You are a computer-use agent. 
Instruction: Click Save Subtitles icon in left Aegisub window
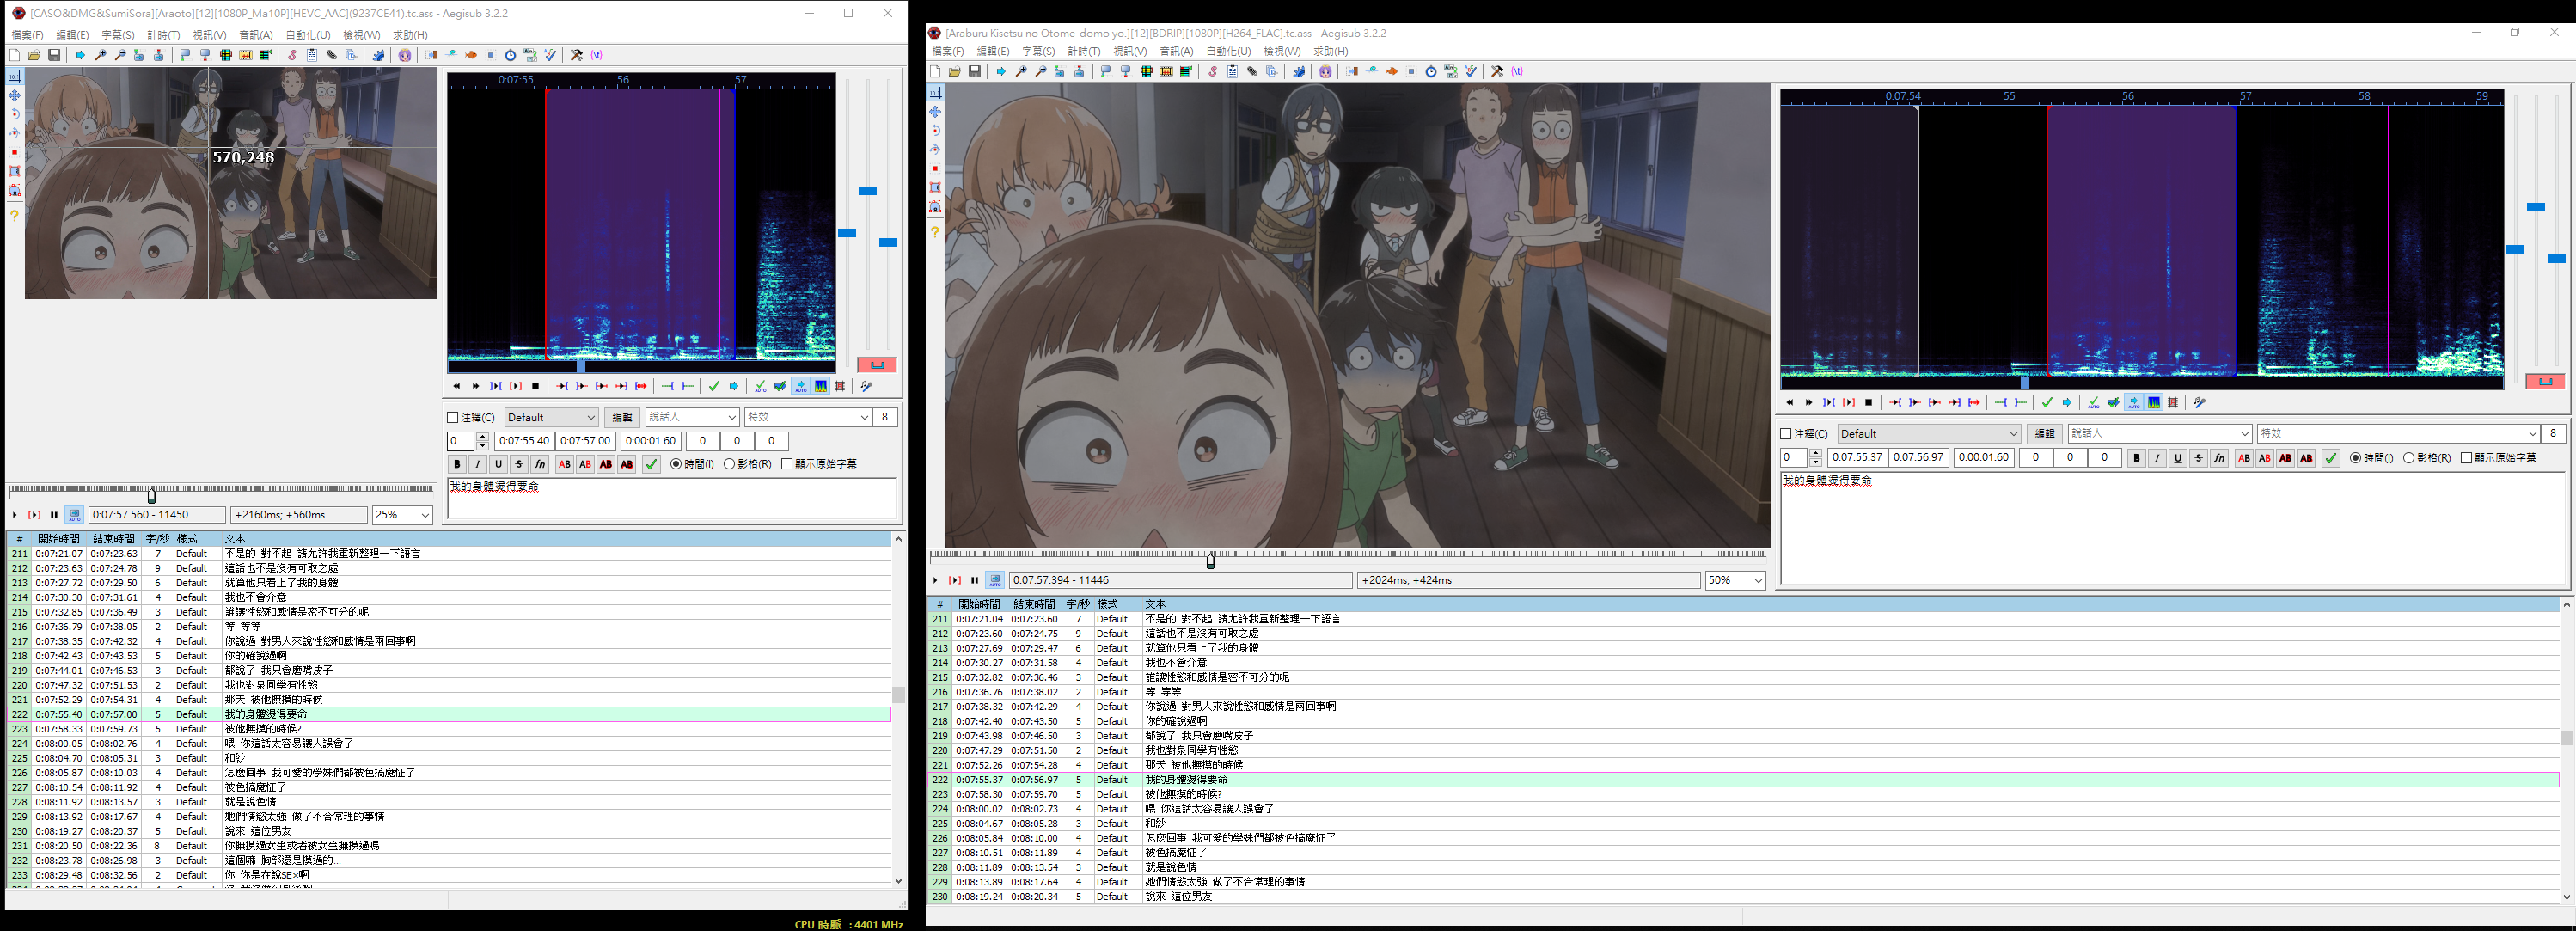pos(54,55)
